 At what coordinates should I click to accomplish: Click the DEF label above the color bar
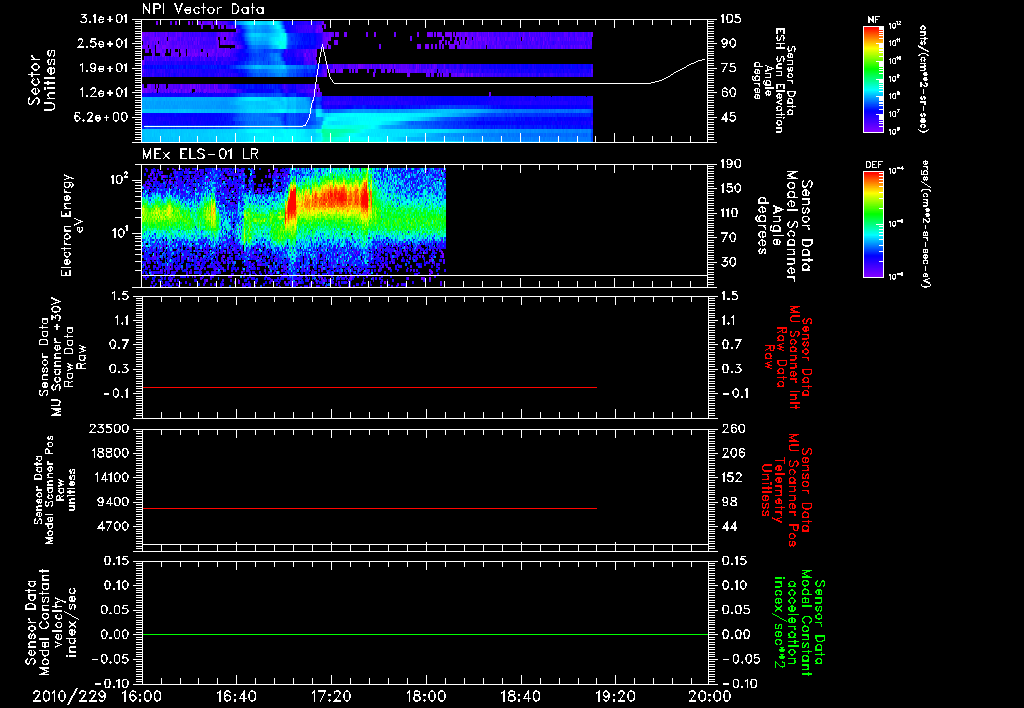click(x=873, y=165)
